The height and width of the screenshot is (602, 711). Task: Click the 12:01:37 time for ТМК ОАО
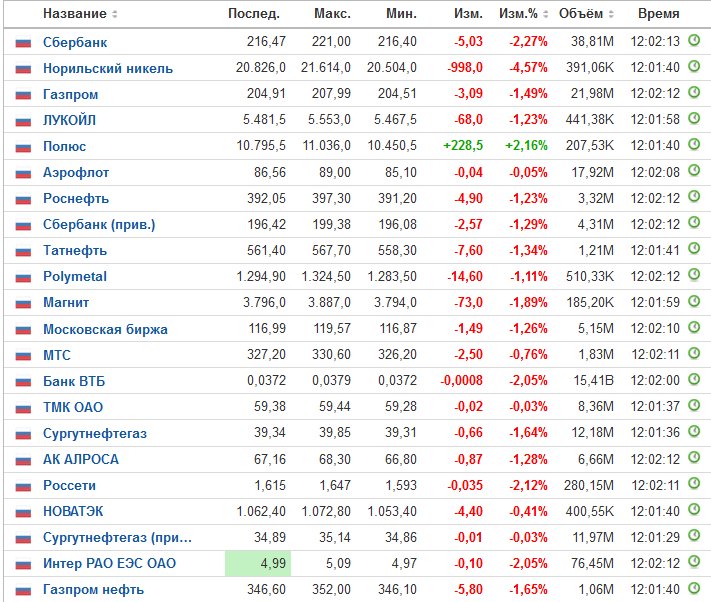[x=655, y=406]
